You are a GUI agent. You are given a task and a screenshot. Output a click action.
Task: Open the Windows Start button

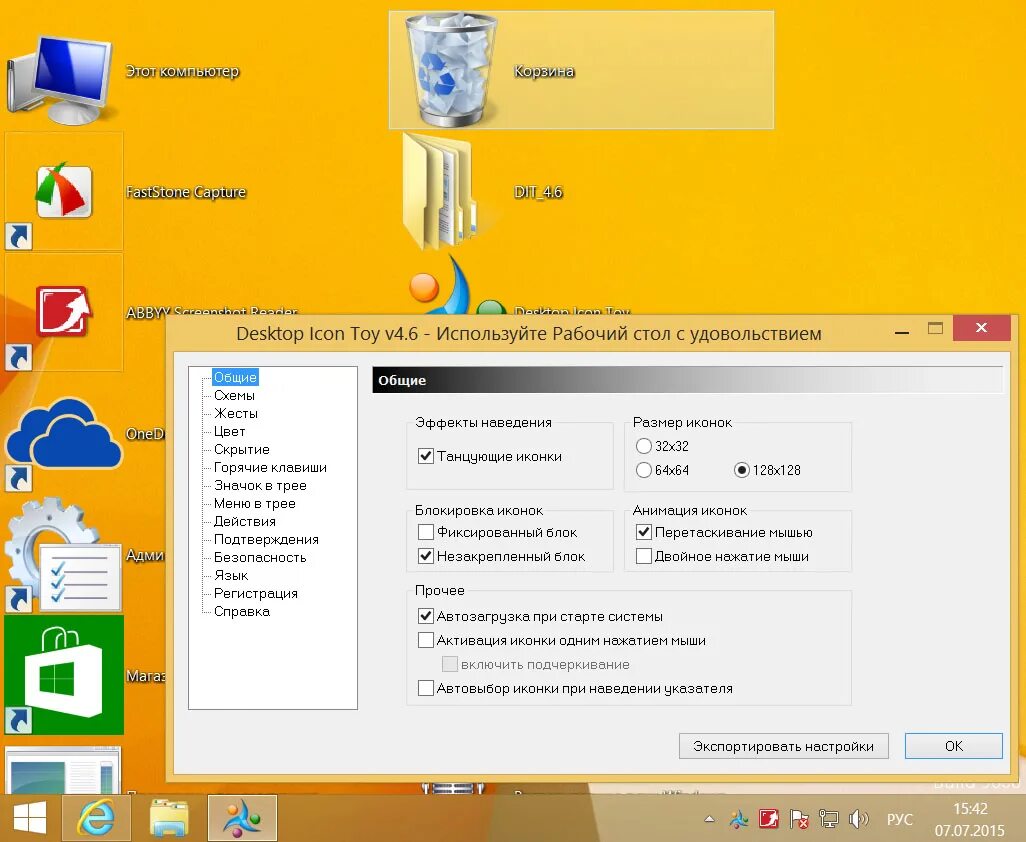tap(29, 818)
